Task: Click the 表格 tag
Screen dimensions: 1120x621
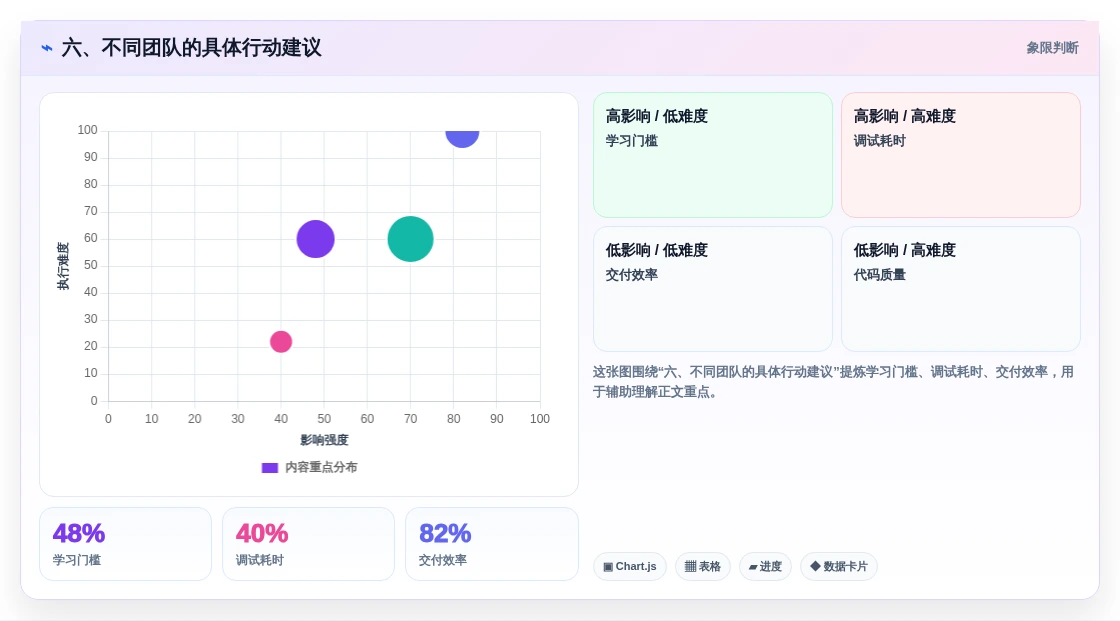Action: pyautogui.click(x=703, y=567)
